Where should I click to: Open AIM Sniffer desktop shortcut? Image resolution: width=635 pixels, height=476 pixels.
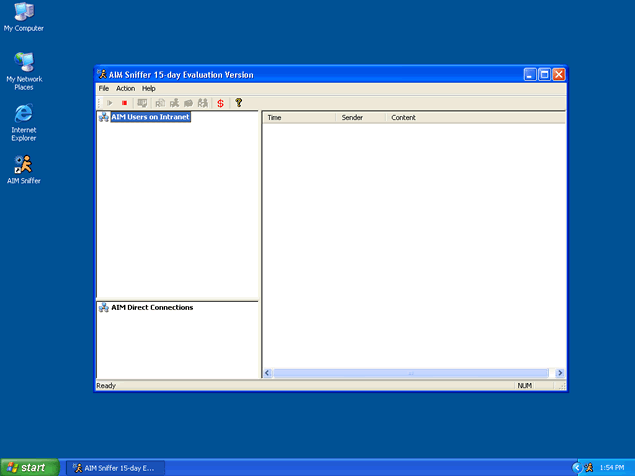[x=24, y=169]
